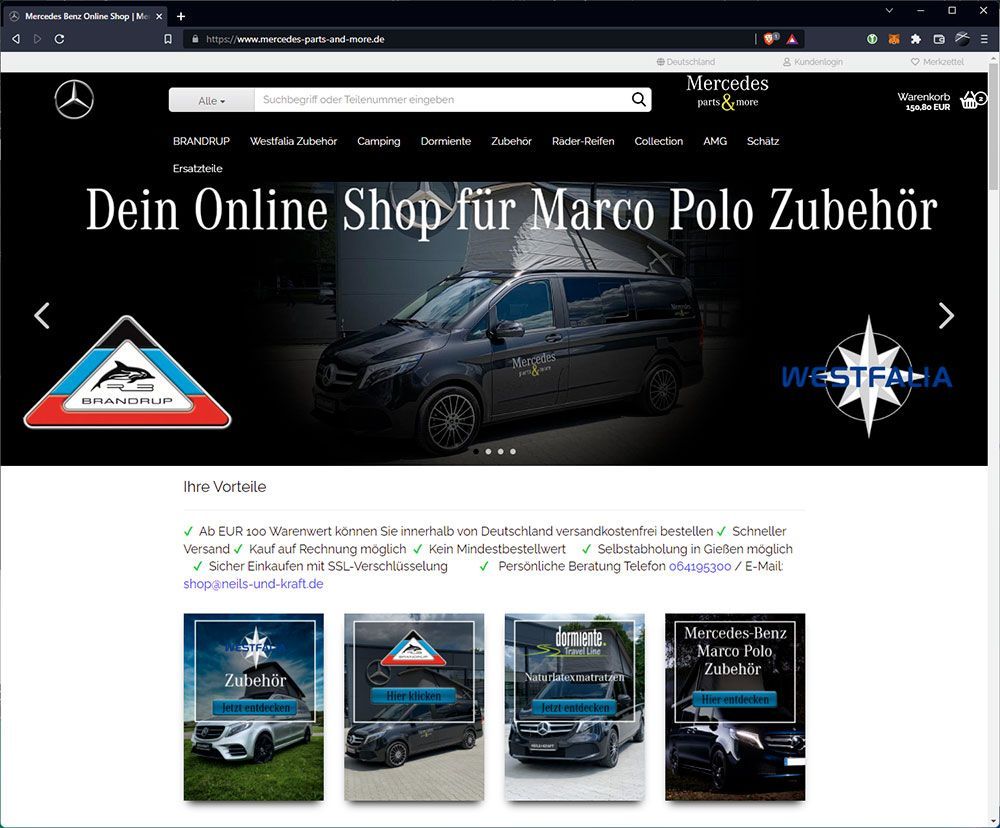Viewport: 1000px width, 828px height.
Task: Click the BRANDRUP triangle logo in the banner
Action: 128,373
